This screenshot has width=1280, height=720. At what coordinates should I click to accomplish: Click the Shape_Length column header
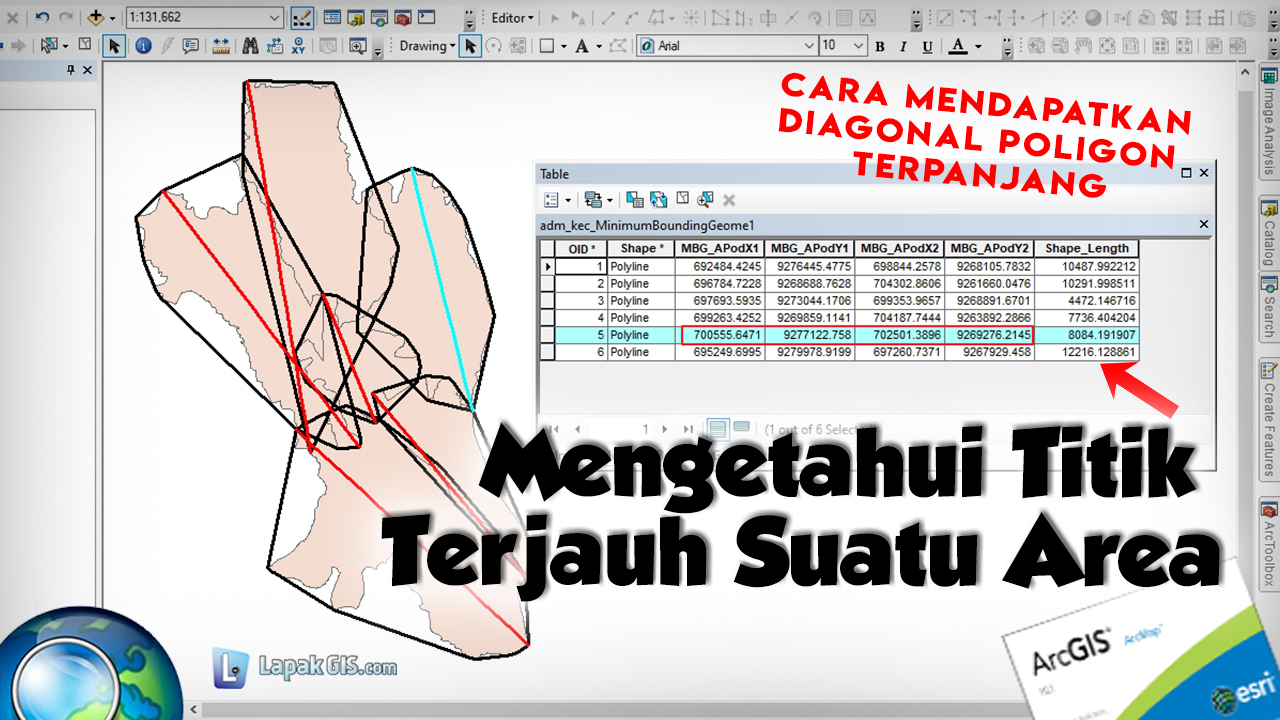click(x=1086, y=249)
